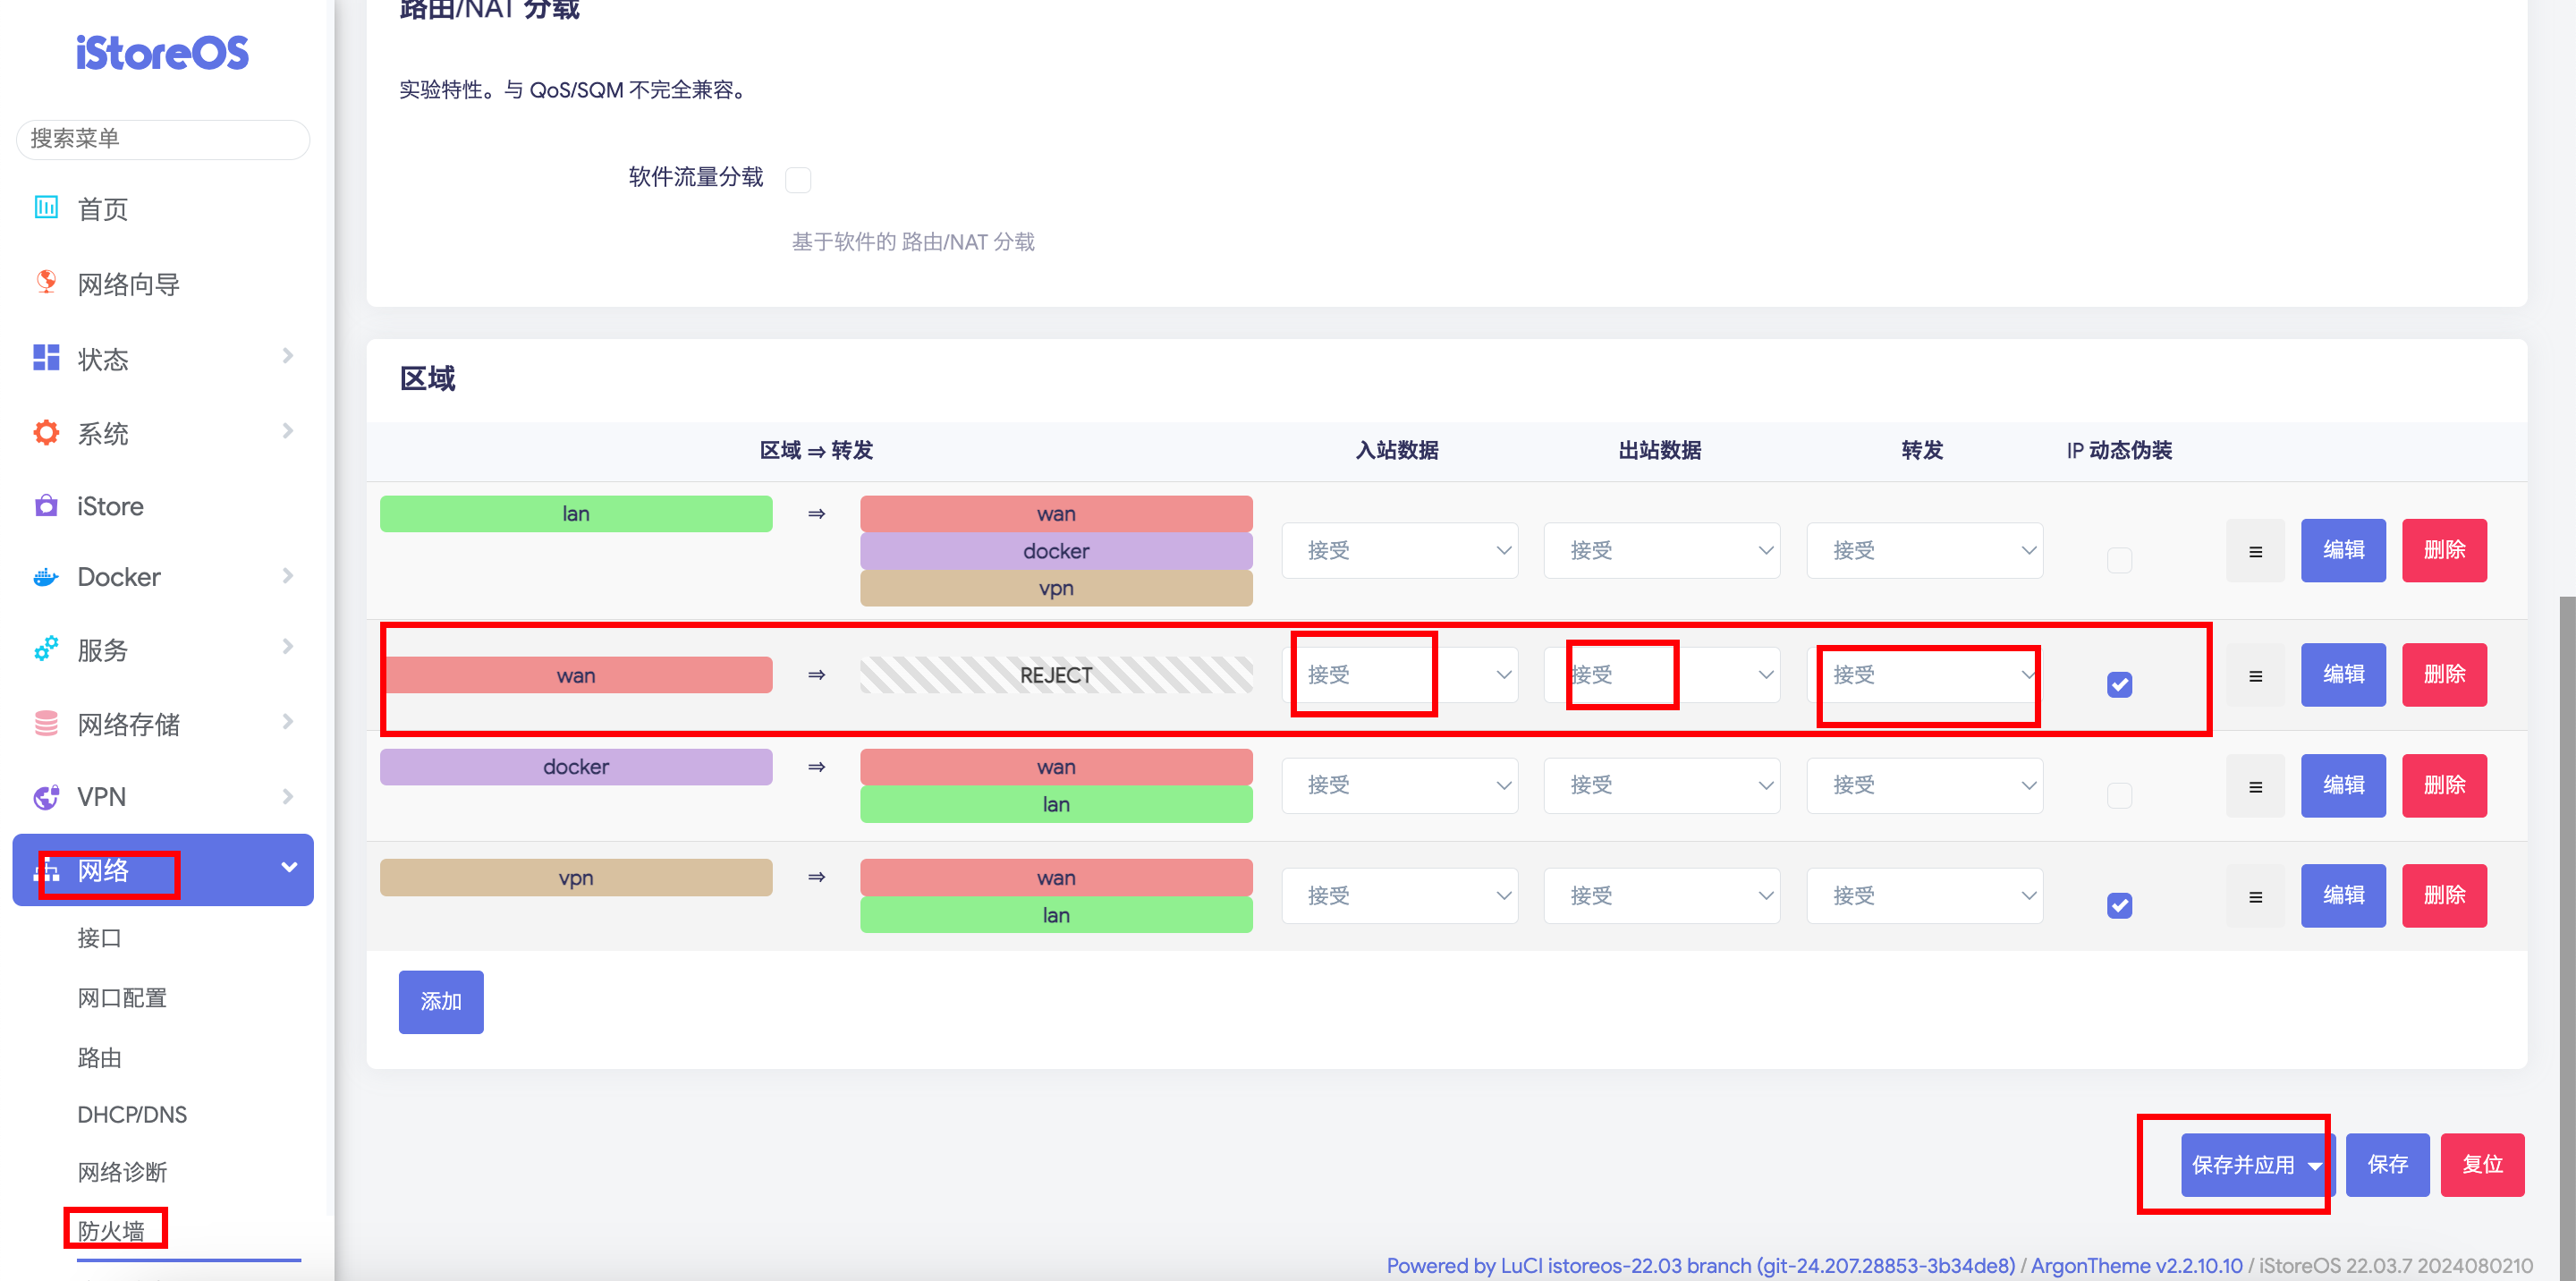
Task: Click the drag handle for wan zone row
Action: (2254, 676)
